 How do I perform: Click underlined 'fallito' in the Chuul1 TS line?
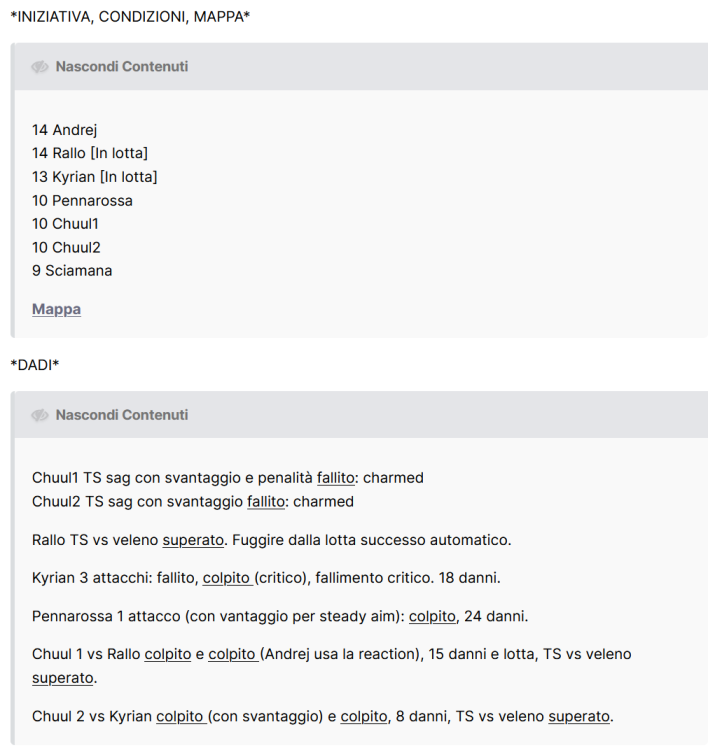point(336,478)
